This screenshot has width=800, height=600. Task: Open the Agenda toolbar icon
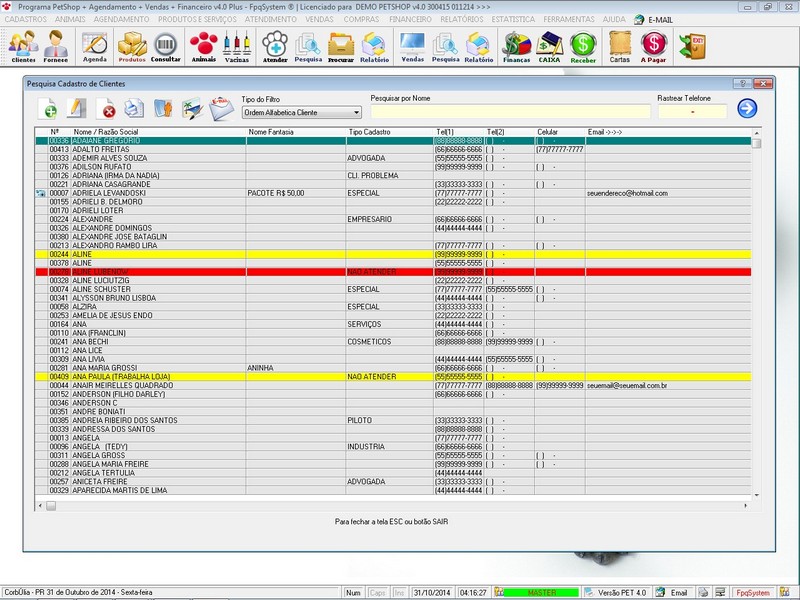point(95,45)
